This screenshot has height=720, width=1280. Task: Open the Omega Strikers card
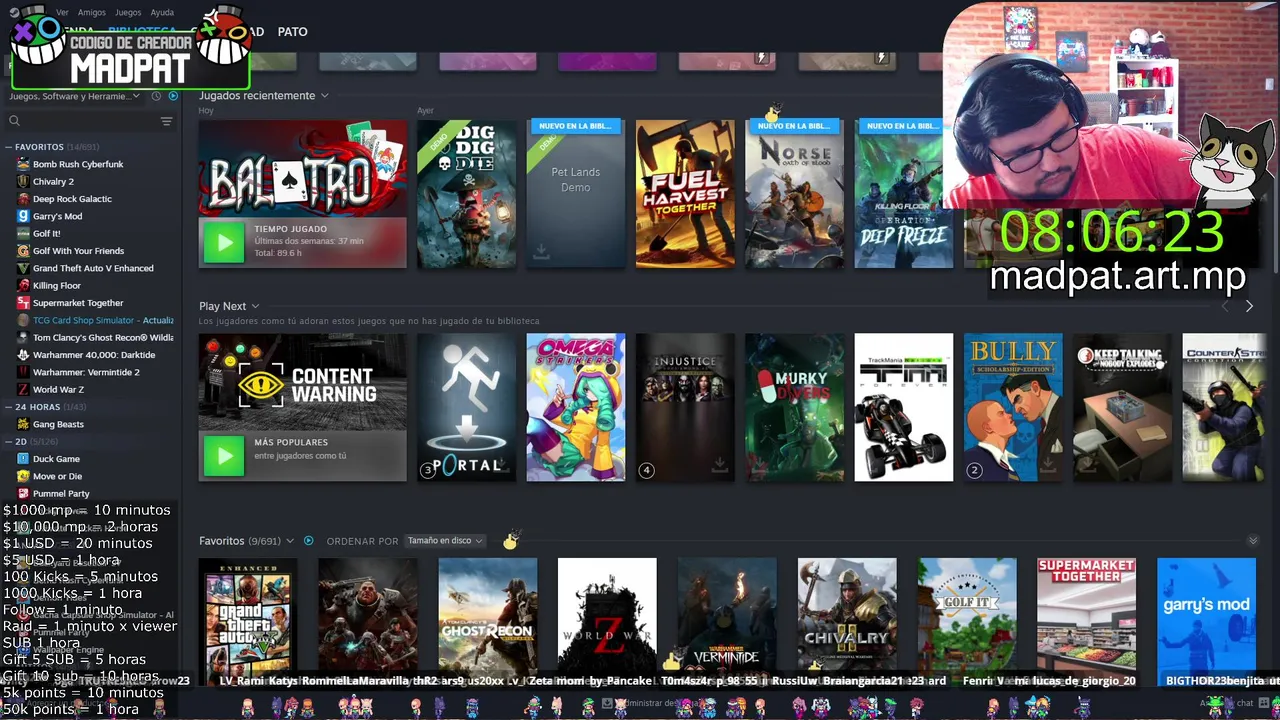pyautogui.click(x=576, y=407)
